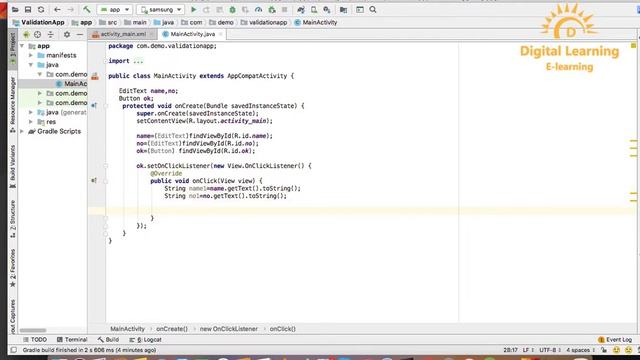640x360 pixels.
Task: Click the yellow inspection indicator square
Action: tap(633, 45)
